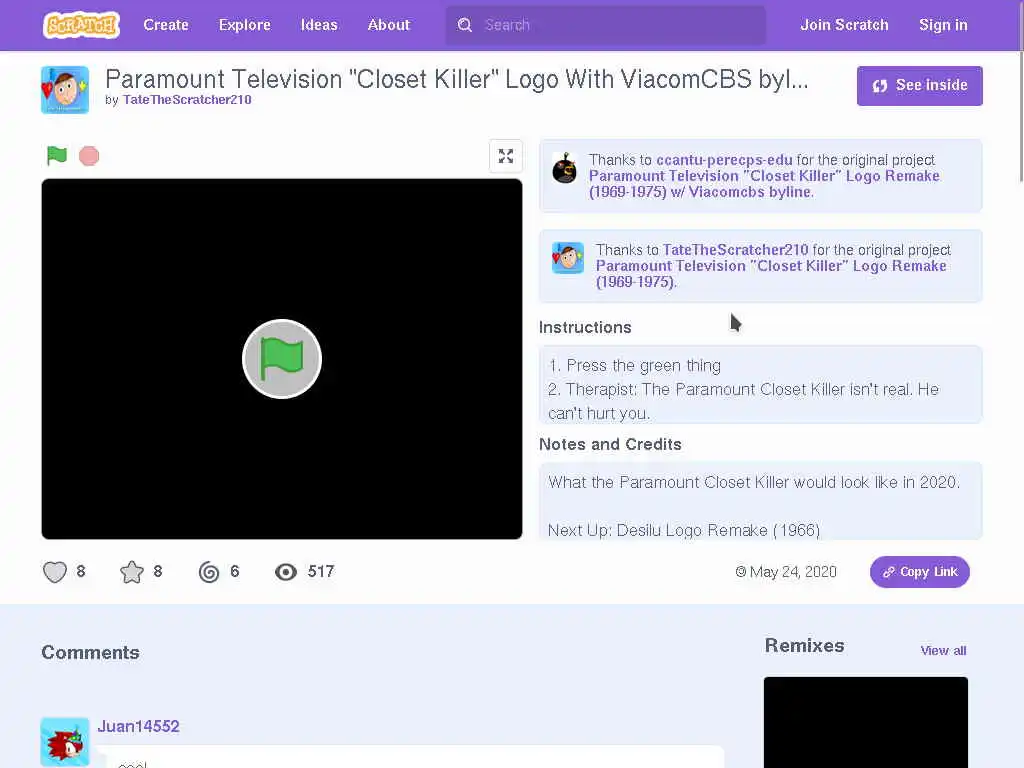Image resolution: width=1024 pixels, height=768 pixels.
Task: Click the search magnifier icon
Action: 464,25
